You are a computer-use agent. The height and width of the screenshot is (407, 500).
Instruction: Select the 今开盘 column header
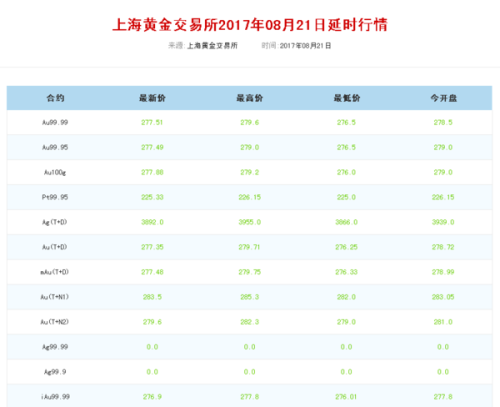click(x=443, y=98)
